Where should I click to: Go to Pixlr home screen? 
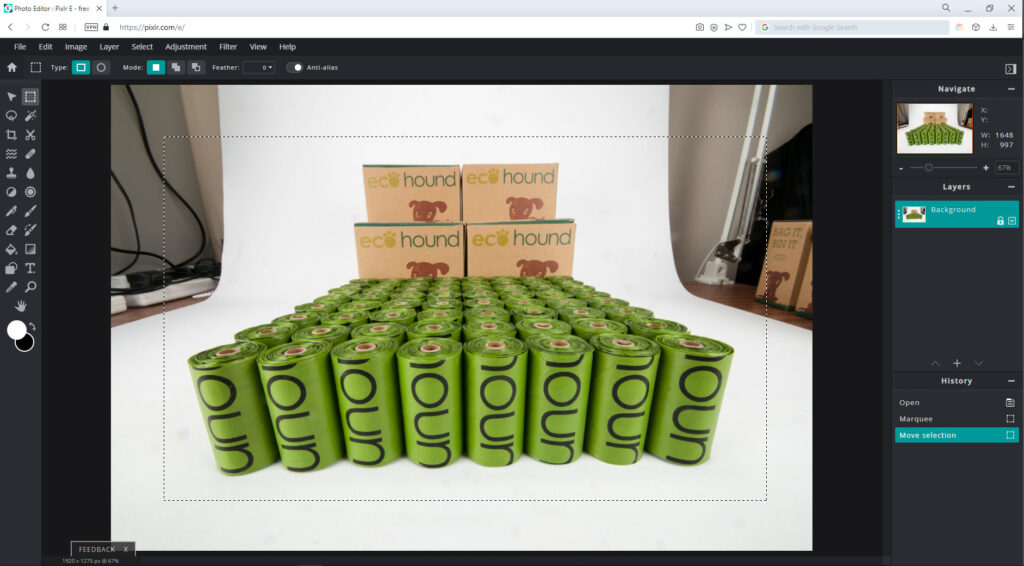(12, 67)
